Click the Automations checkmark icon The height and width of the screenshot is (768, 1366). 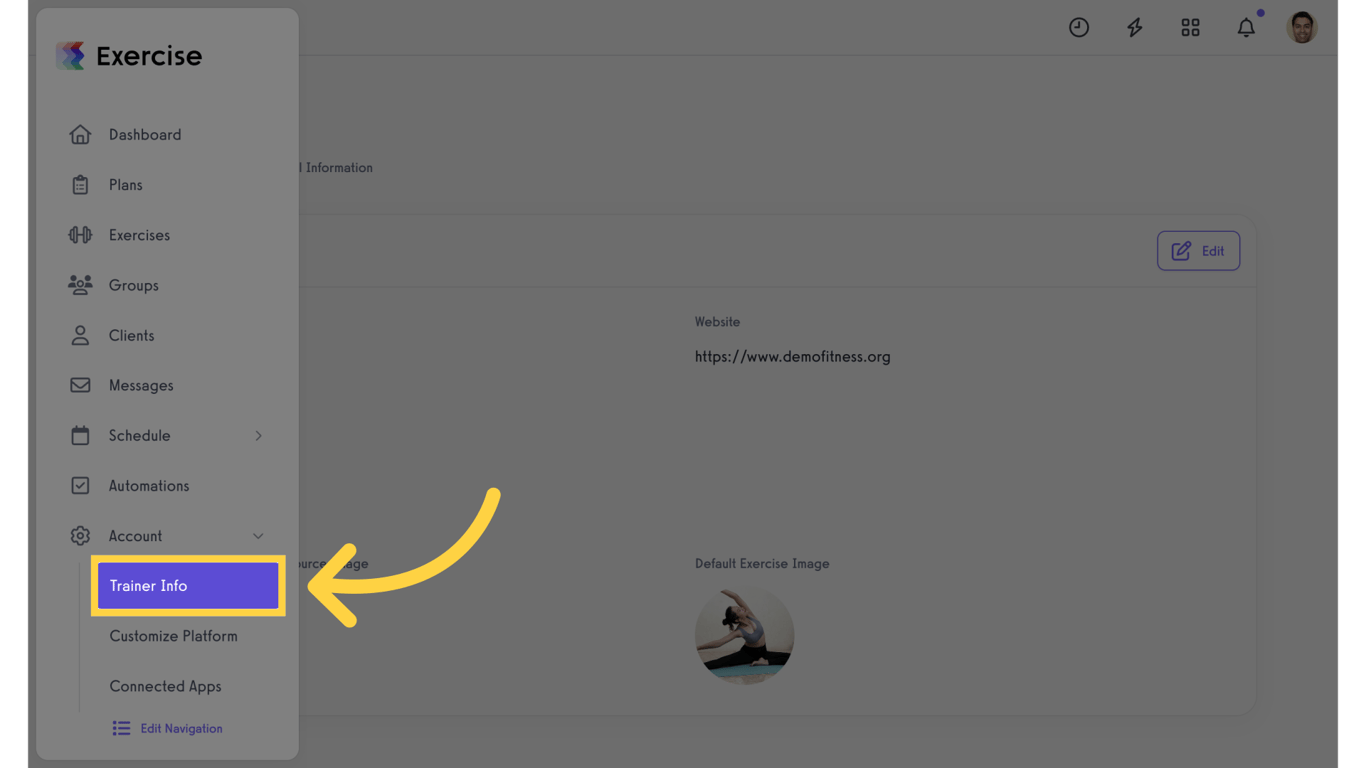[80, 486]
